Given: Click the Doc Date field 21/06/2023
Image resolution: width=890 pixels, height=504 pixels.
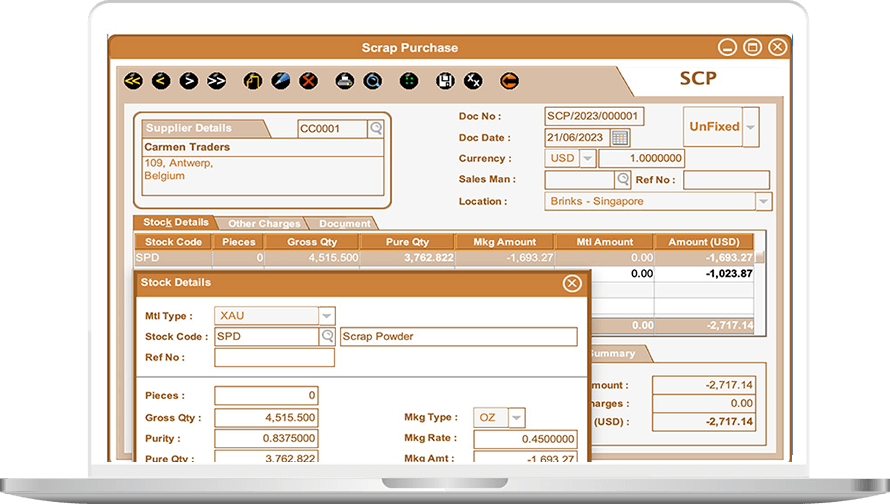Looking at the screenshot, I should pyautogui.click(x=577, y=137).
